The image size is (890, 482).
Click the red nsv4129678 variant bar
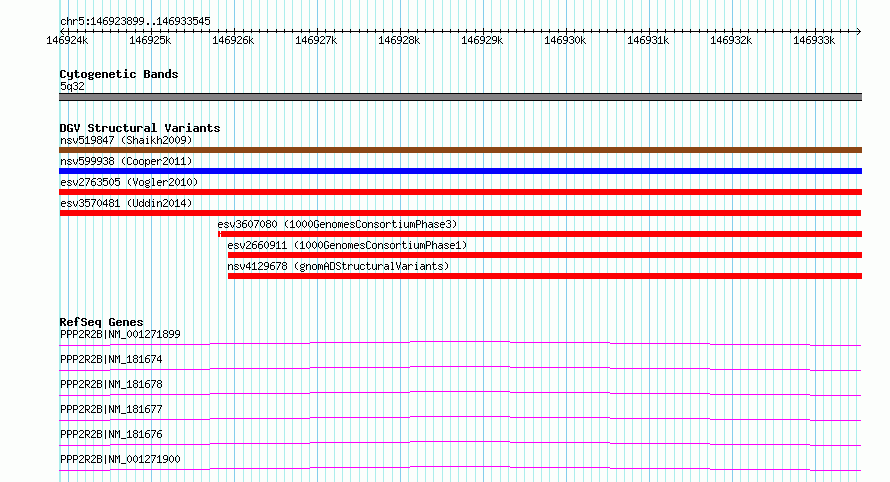point(545,276)
